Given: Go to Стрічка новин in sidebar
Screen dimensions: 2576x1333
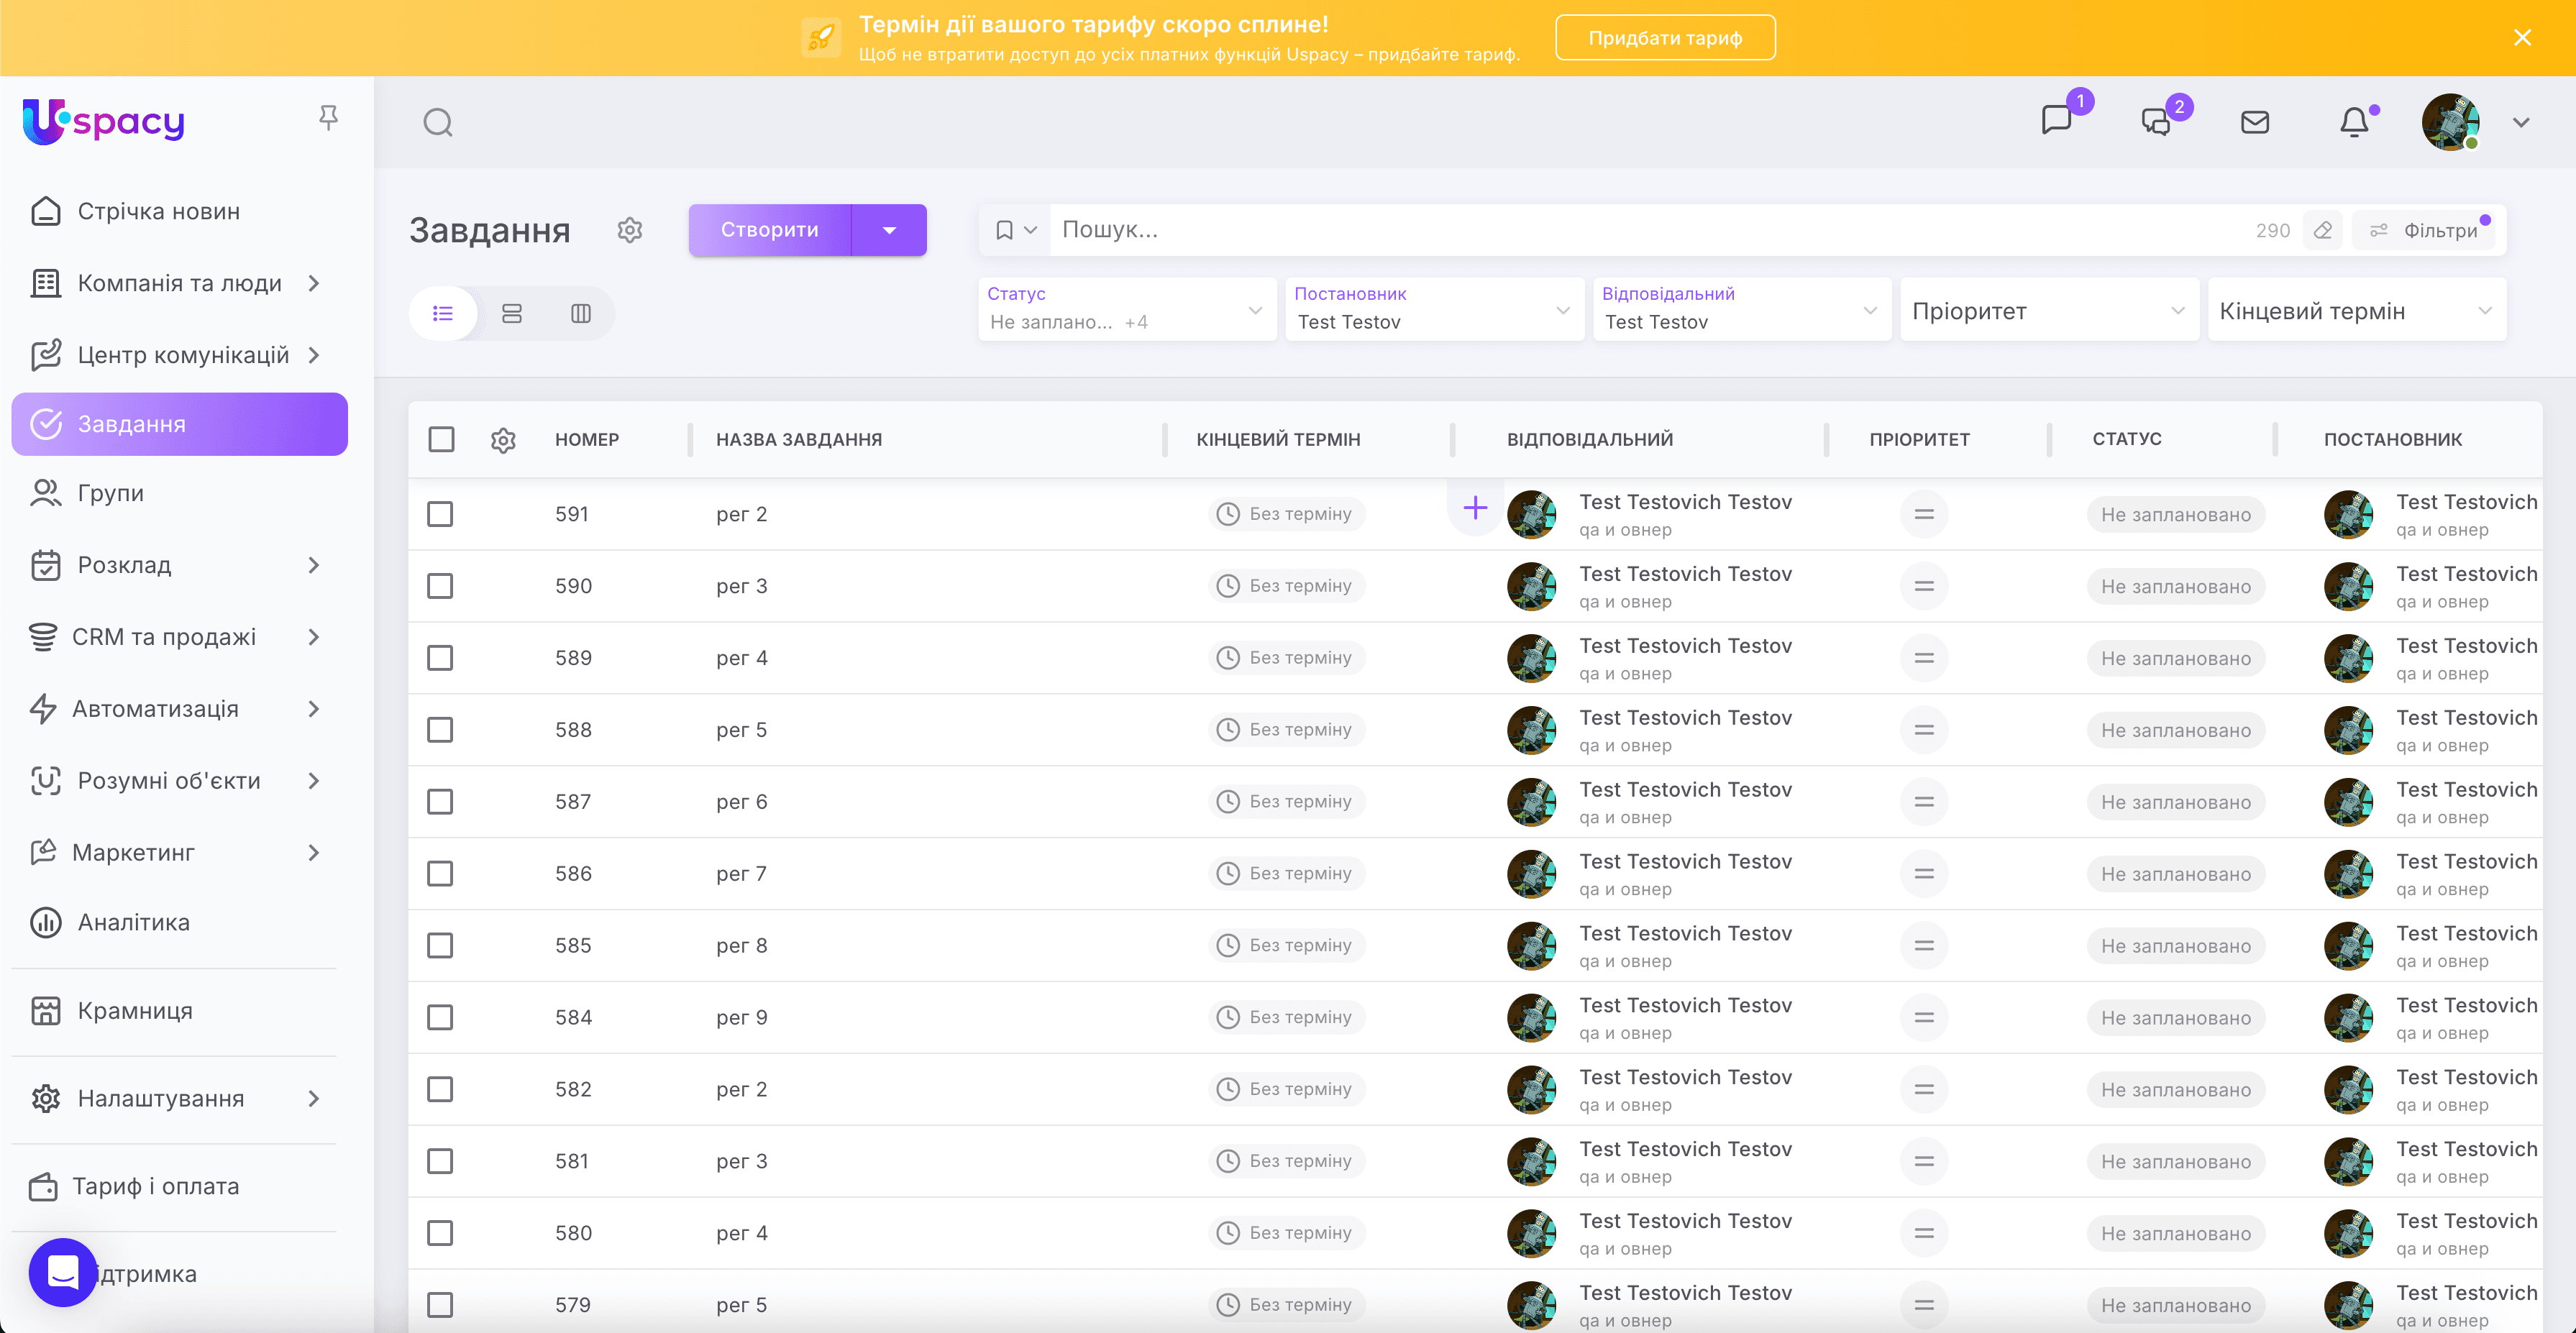Looking at the screenshot, I should 158,211.
